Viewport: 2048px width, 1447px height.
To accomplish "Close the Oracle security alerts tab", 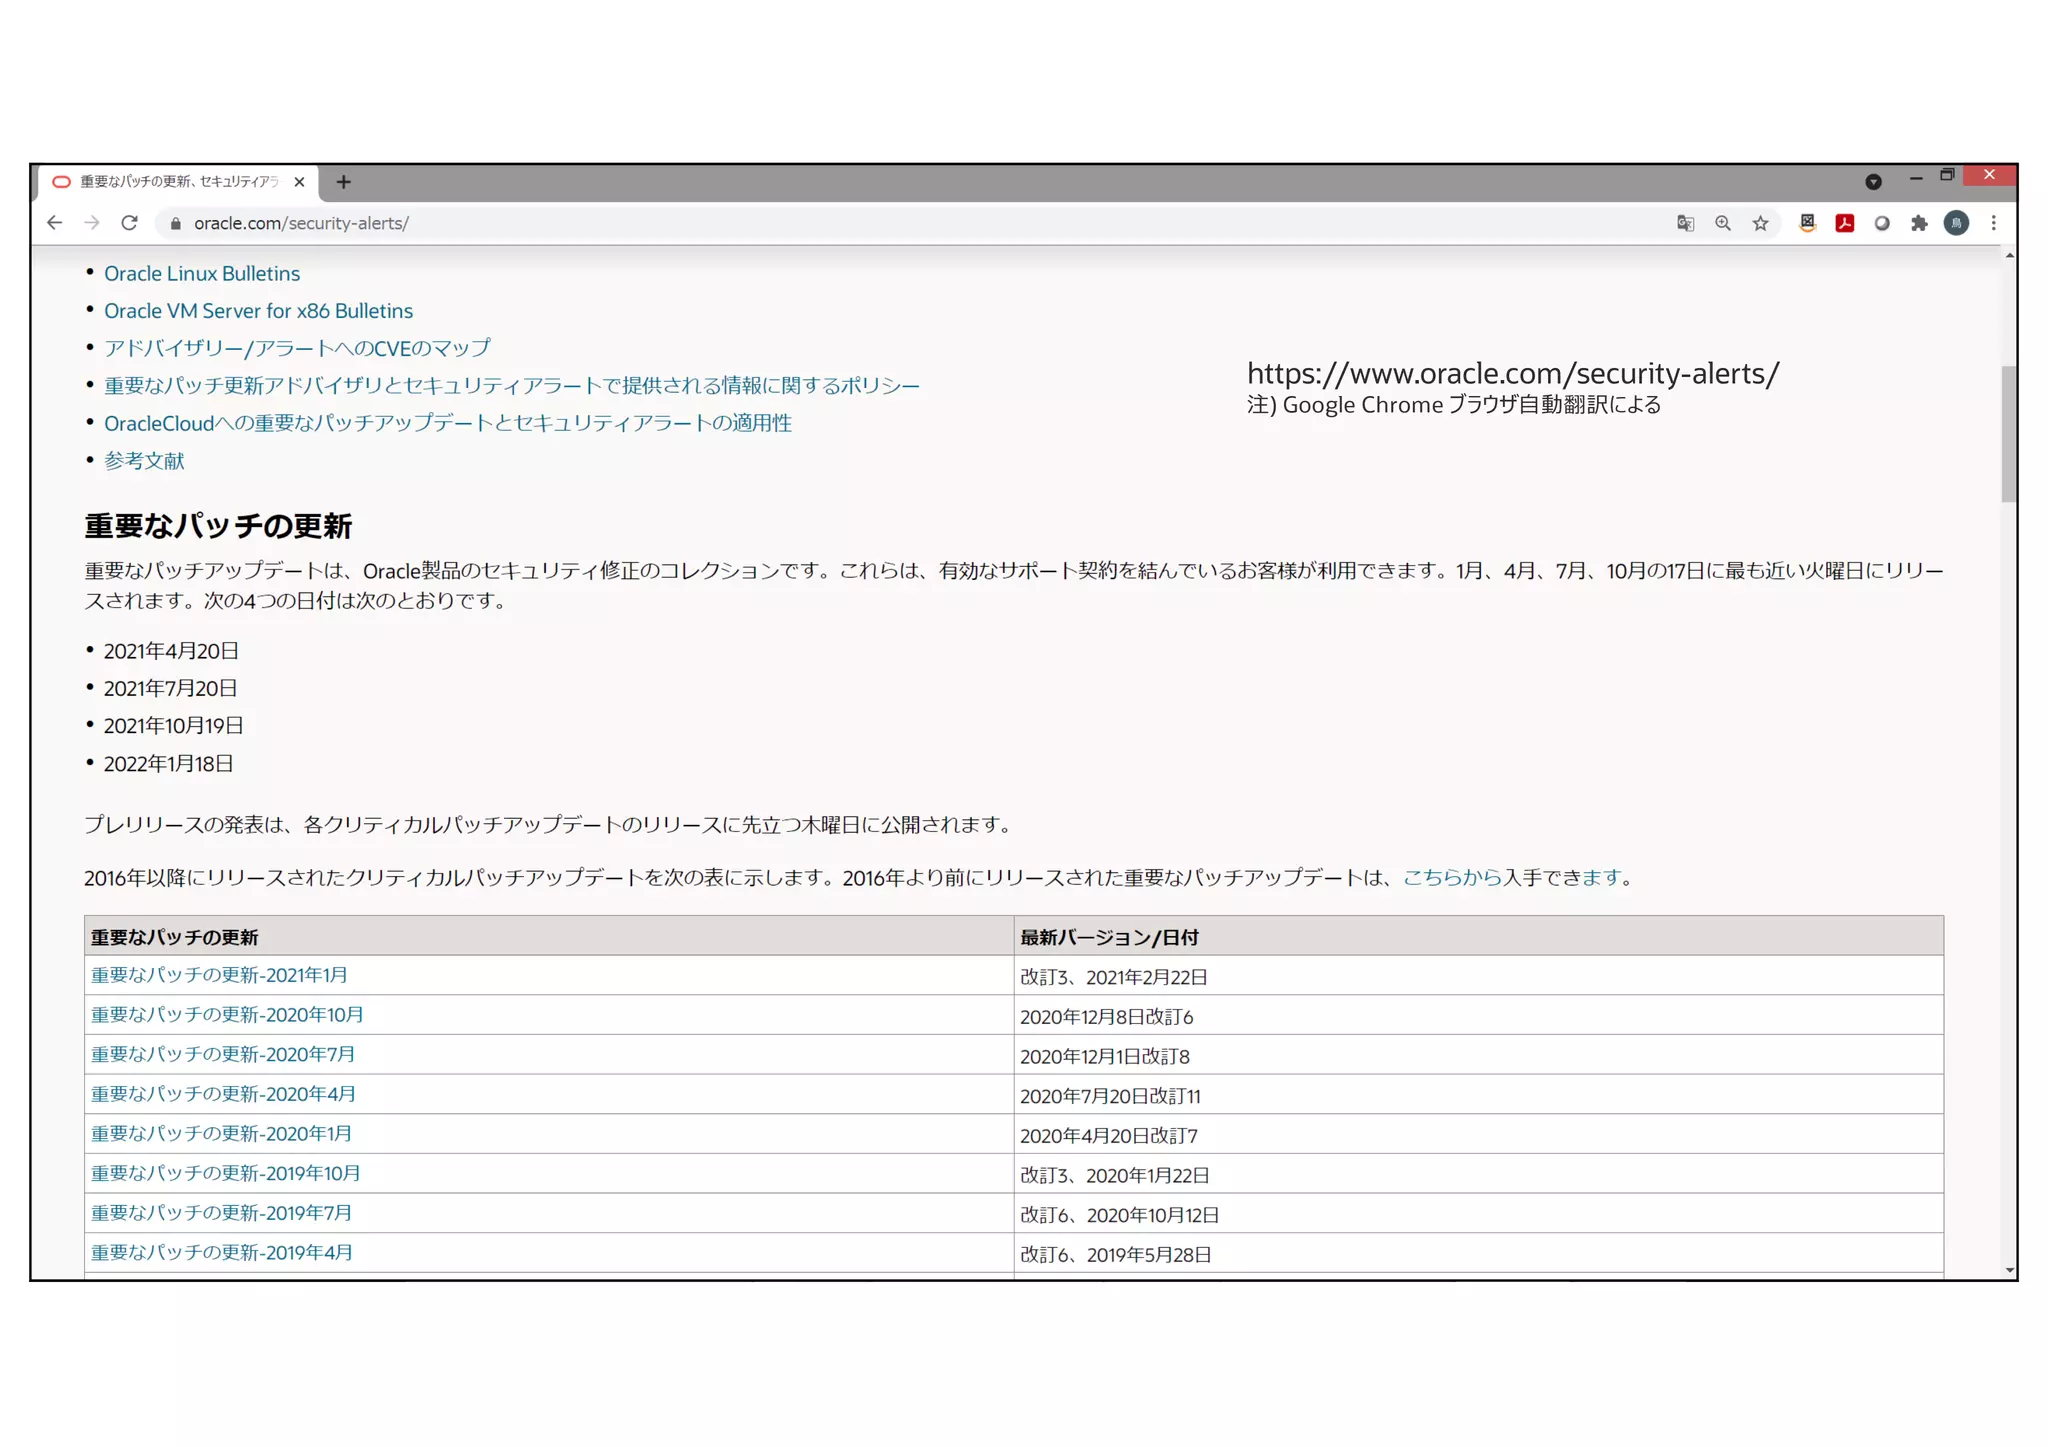I will point(299,182).
